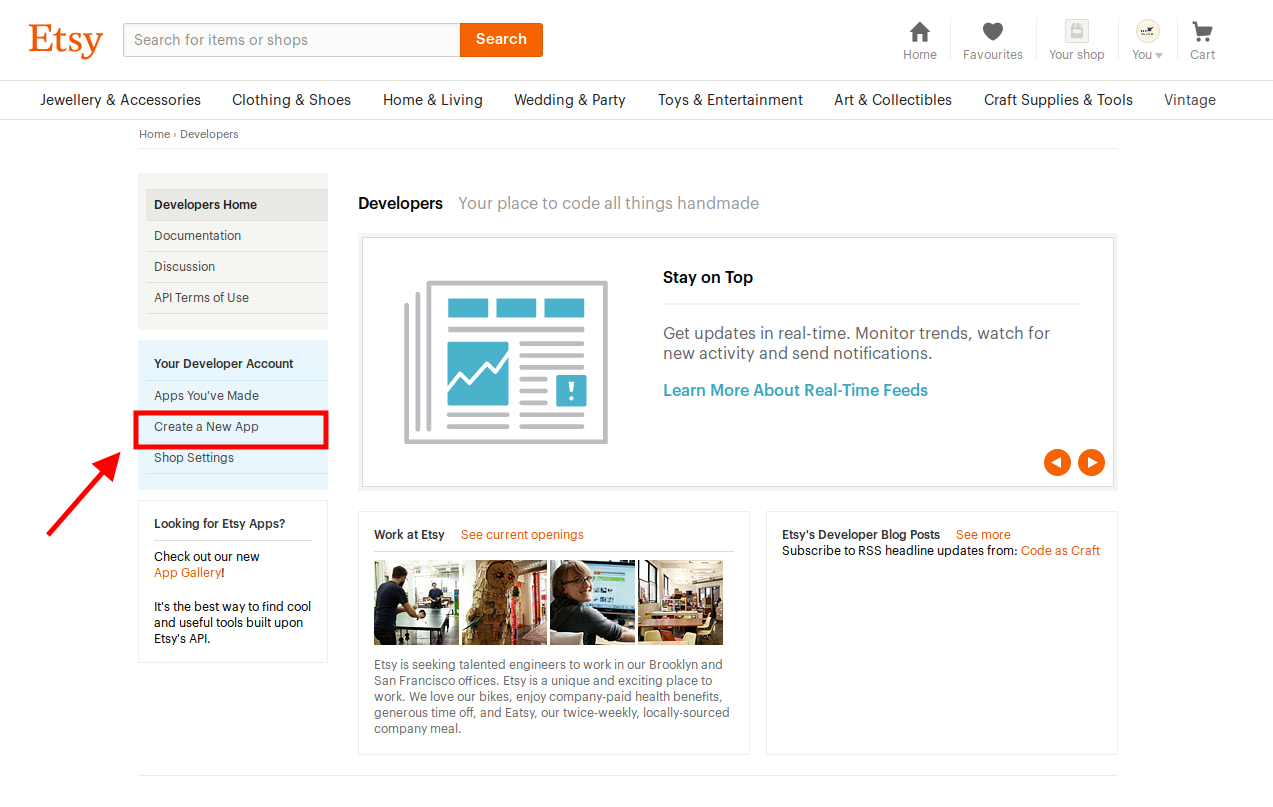Click the Developers breadcrumb link
Screen dimensions: 1273x807
[209, 134]
